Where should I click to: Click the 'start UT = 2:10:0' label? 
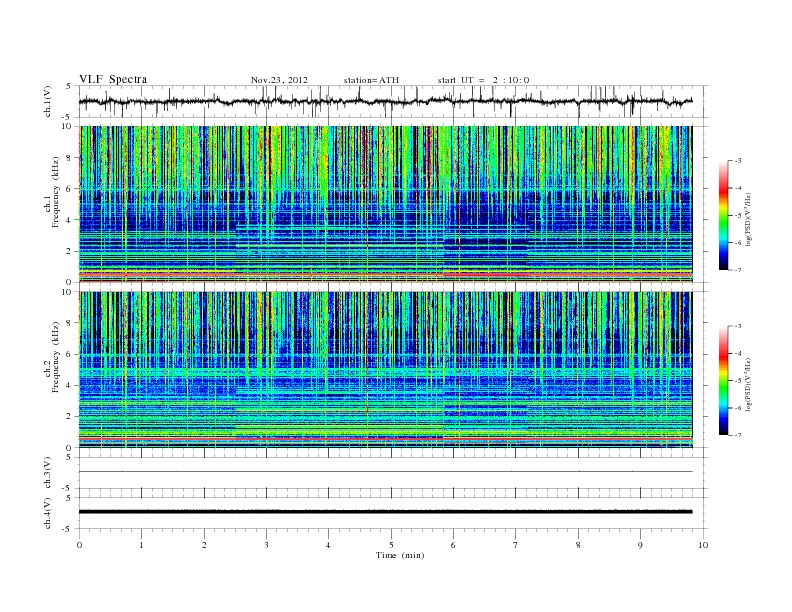point(483,80)
